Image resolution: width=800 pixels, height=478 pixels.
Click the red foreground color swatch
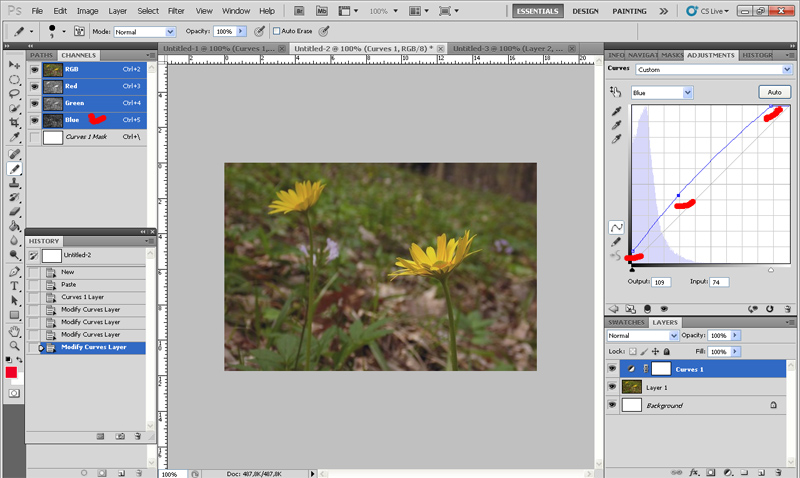click(x=11, y=373)
